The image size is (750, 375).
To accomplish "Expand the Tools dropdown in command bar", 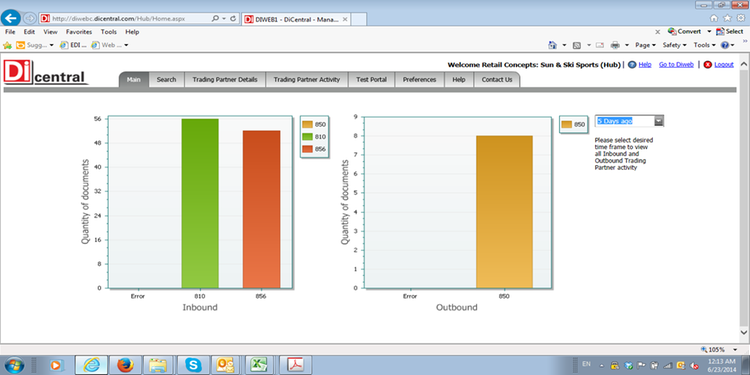I will pos(705,45).
